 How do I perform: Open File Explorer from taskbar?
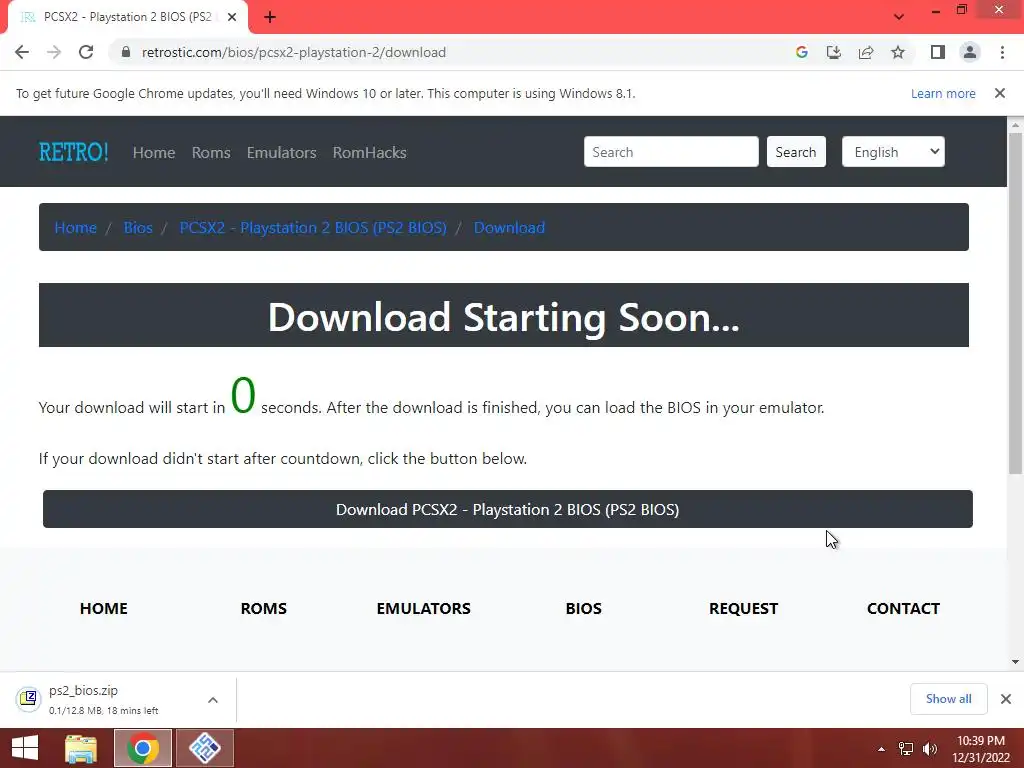(81, 748)
